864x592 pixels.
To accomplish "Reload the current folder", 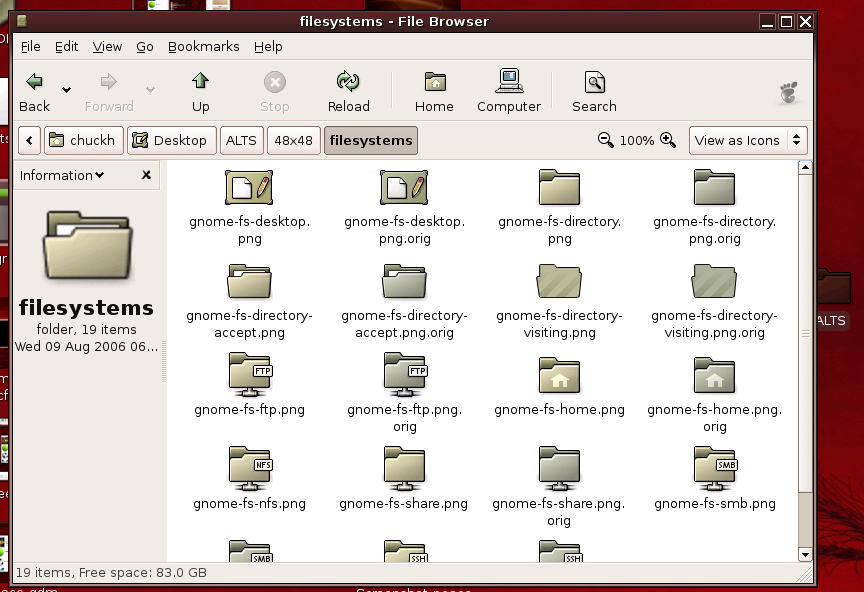I will point(348,92).
